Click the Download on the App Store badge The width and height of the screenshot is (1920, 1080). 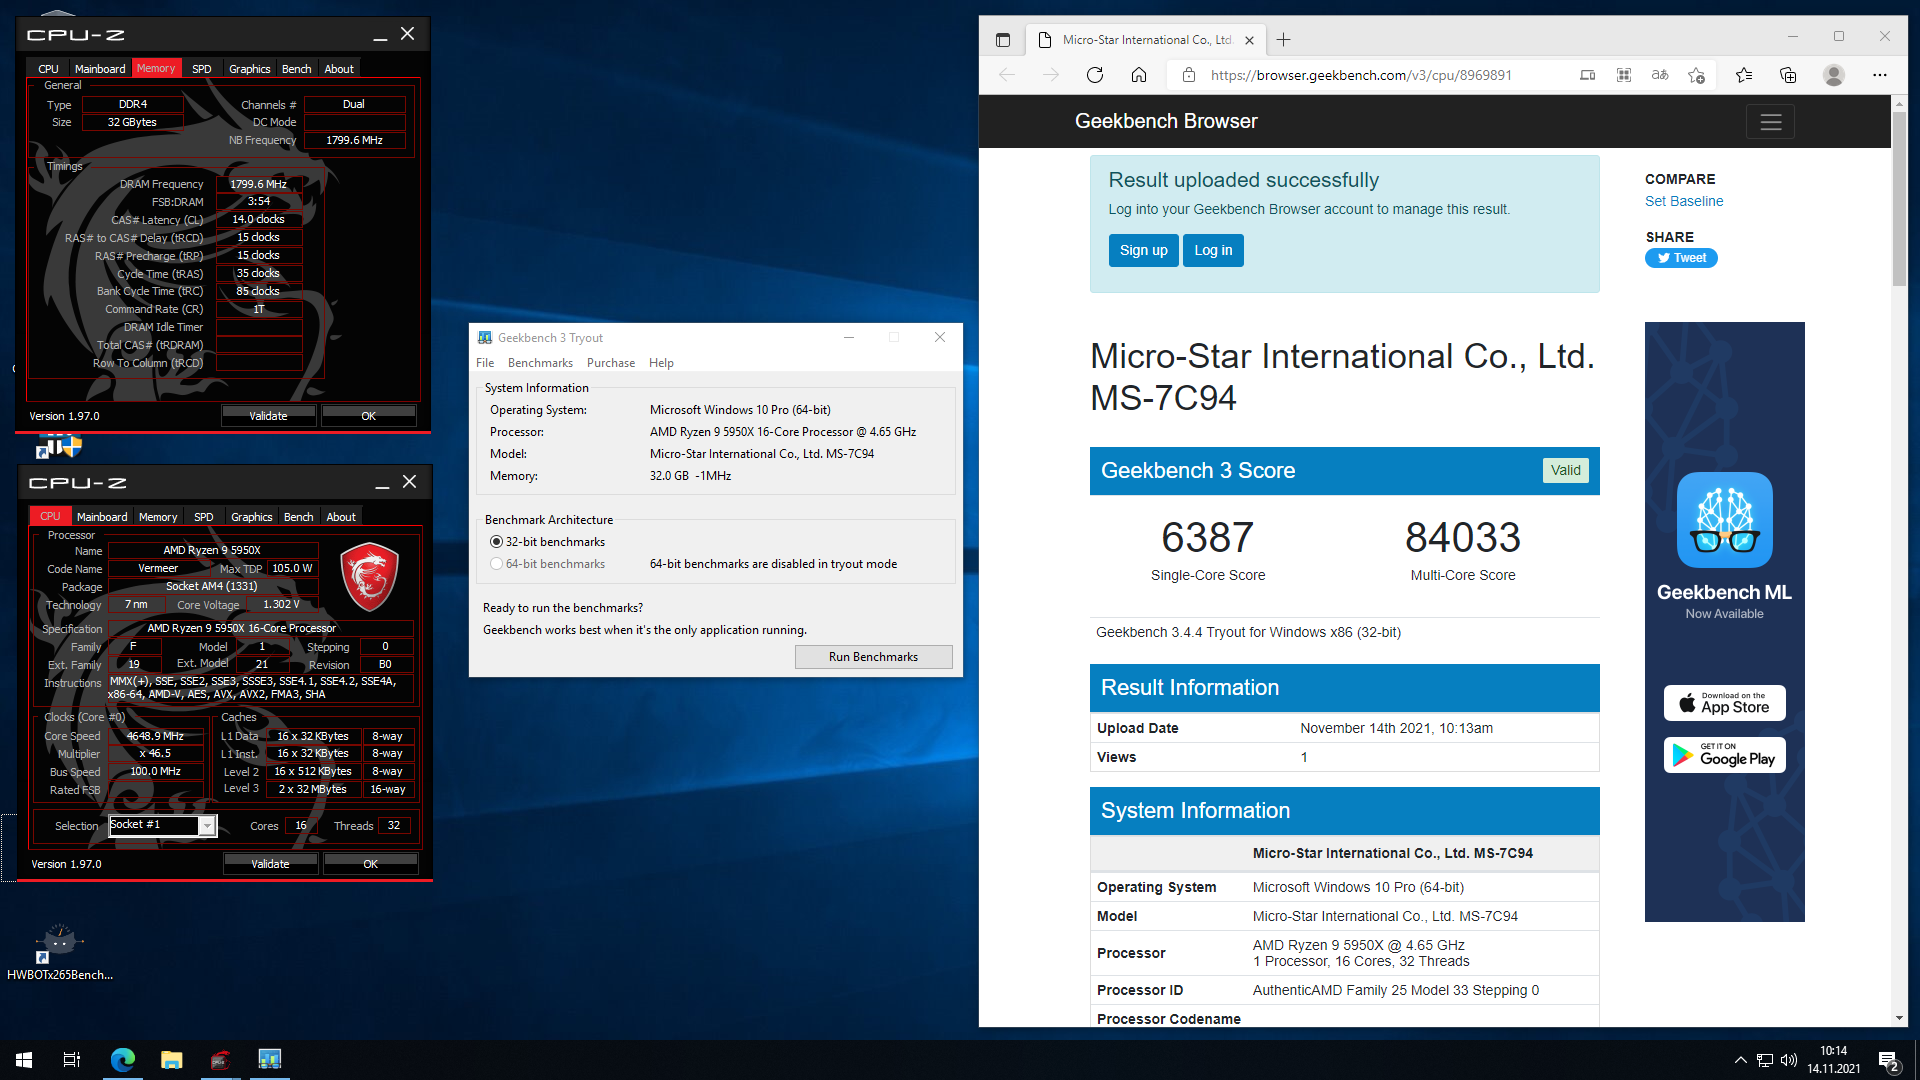1725,703
